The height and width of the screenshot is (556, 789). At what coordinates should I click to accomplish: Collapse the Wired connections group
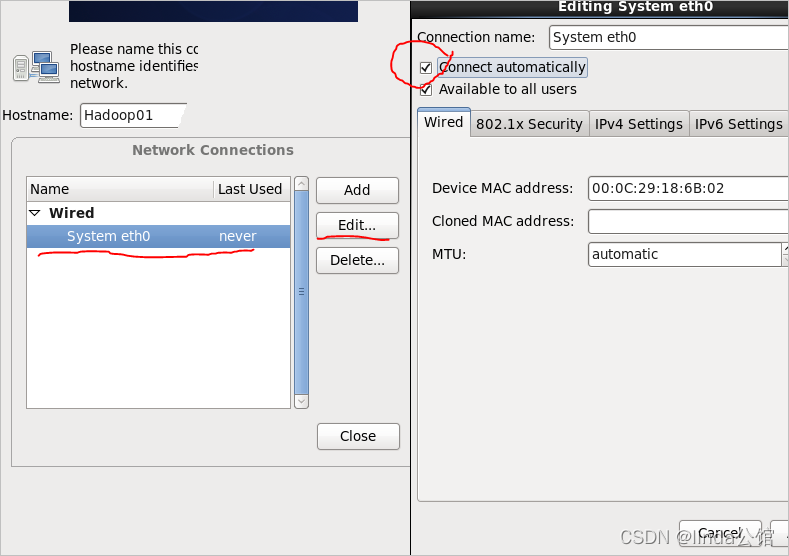click(35, 213)
